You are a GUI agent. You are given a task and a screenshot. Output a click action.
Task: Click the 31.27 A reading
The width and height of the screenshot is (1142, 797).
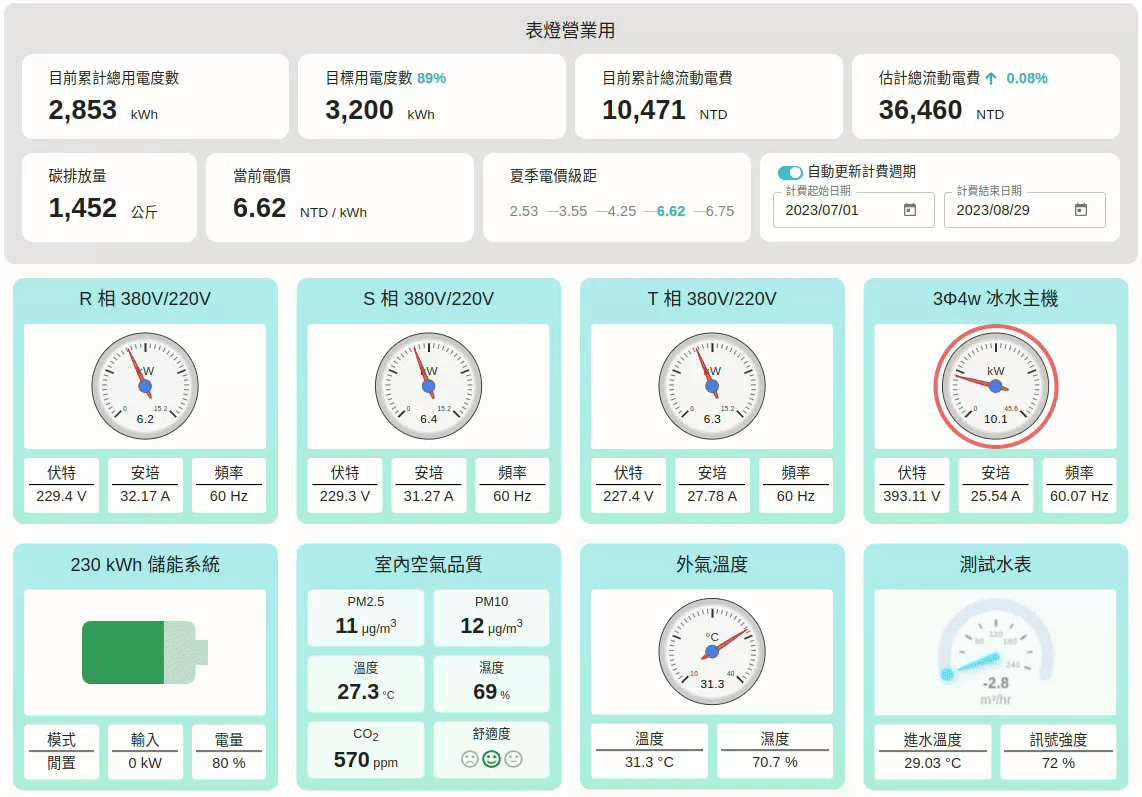(x=428, y=496)
